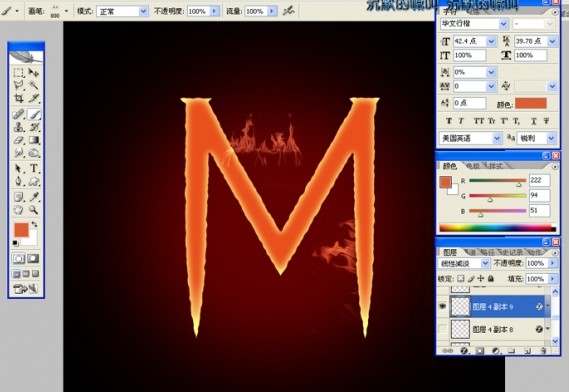This screenshot has height=392, width=569.
Task: Select the Rectangular Marquee tool
Action: (x=19, y=73)
